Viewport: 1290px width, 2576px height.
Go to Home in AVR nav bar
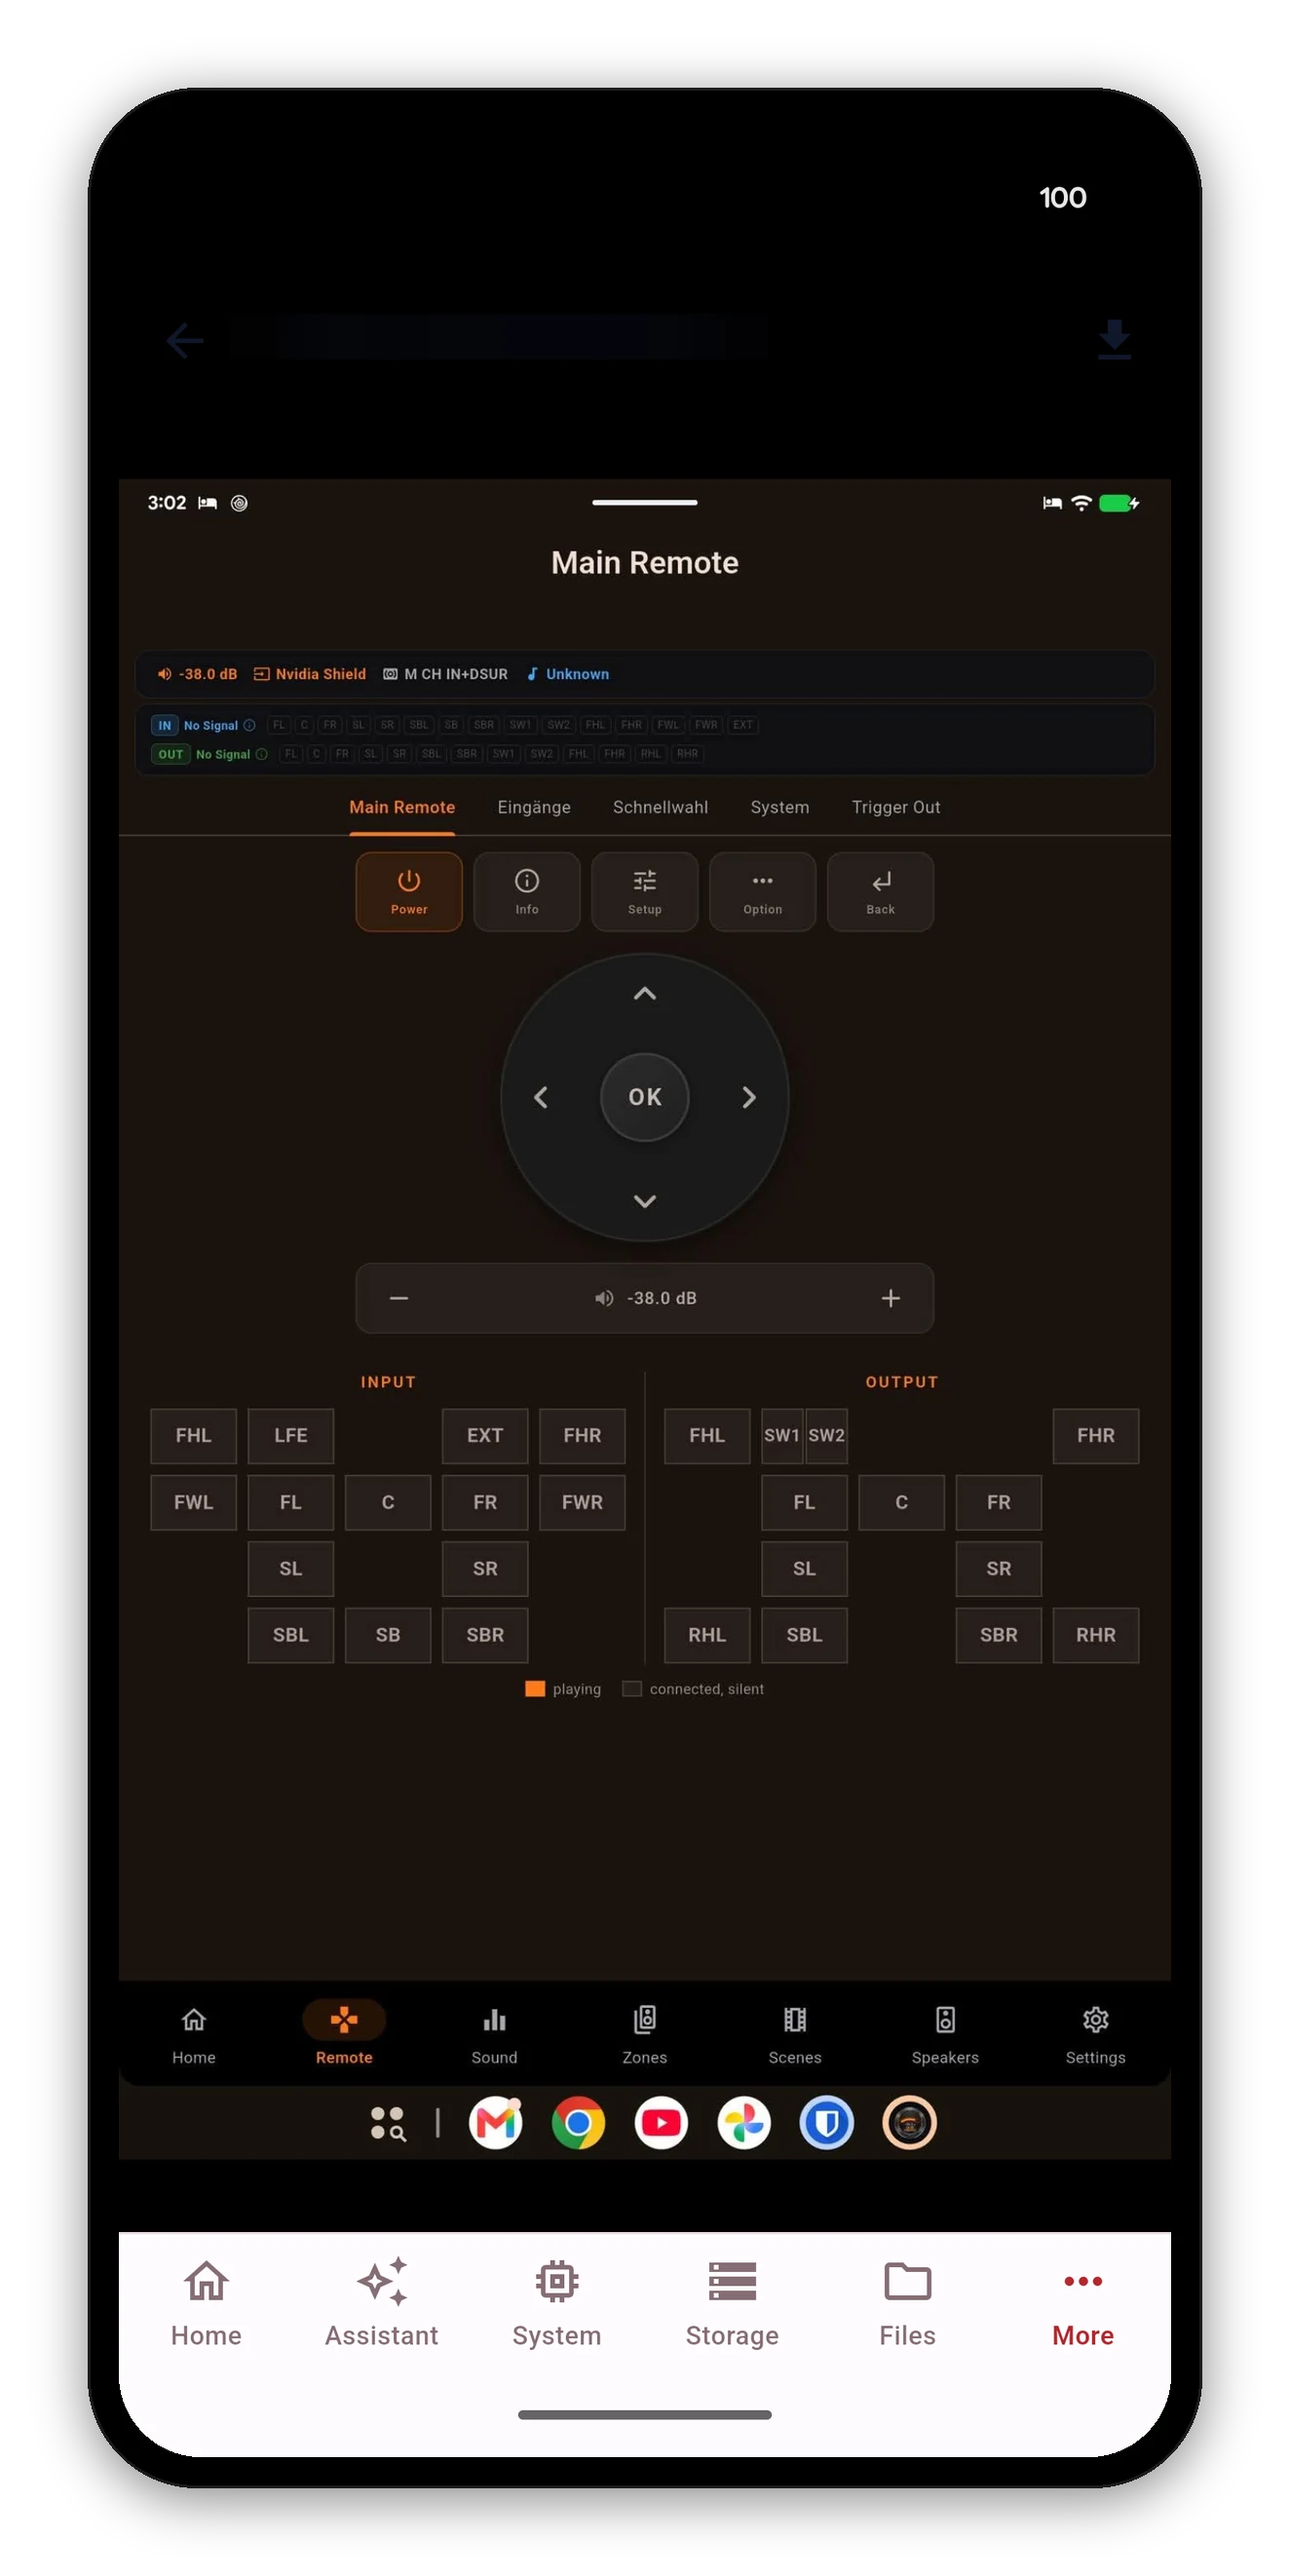click(194, 2034)
